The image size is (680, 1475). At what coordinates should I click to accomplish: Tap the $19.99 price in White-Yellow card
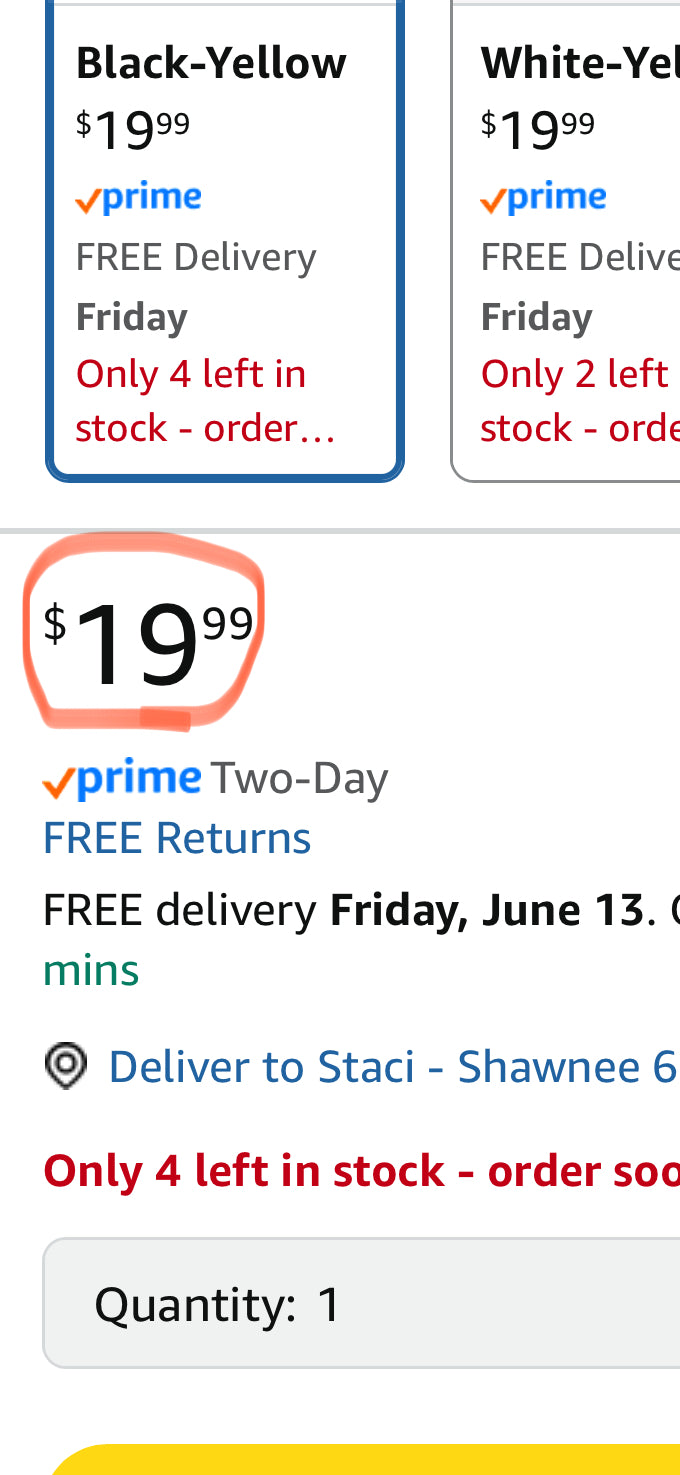pos(538,128)
